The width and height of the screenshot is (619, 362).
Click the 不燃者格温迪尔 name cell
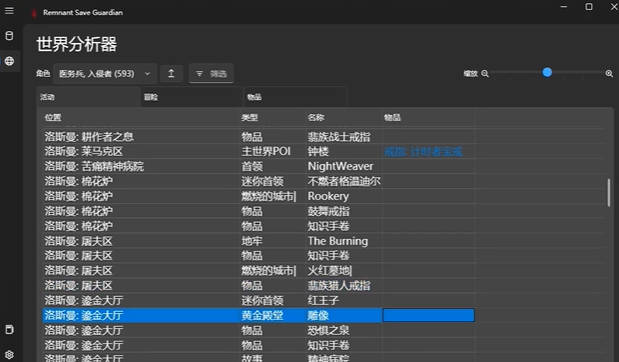click(x=344, y=182)
